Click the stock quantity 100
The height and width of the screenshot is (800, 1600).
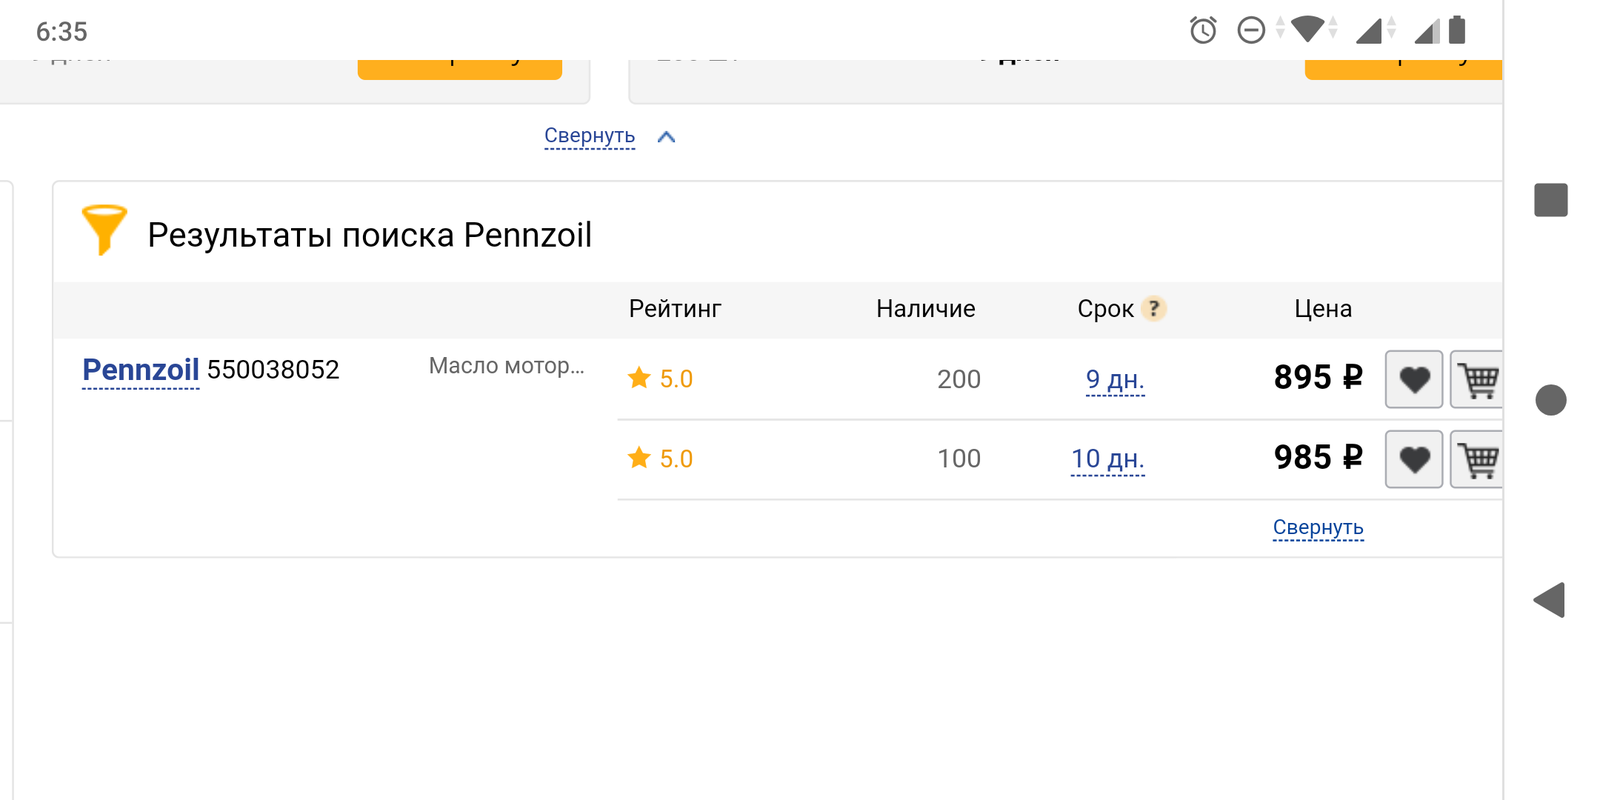tap(959, 459)
